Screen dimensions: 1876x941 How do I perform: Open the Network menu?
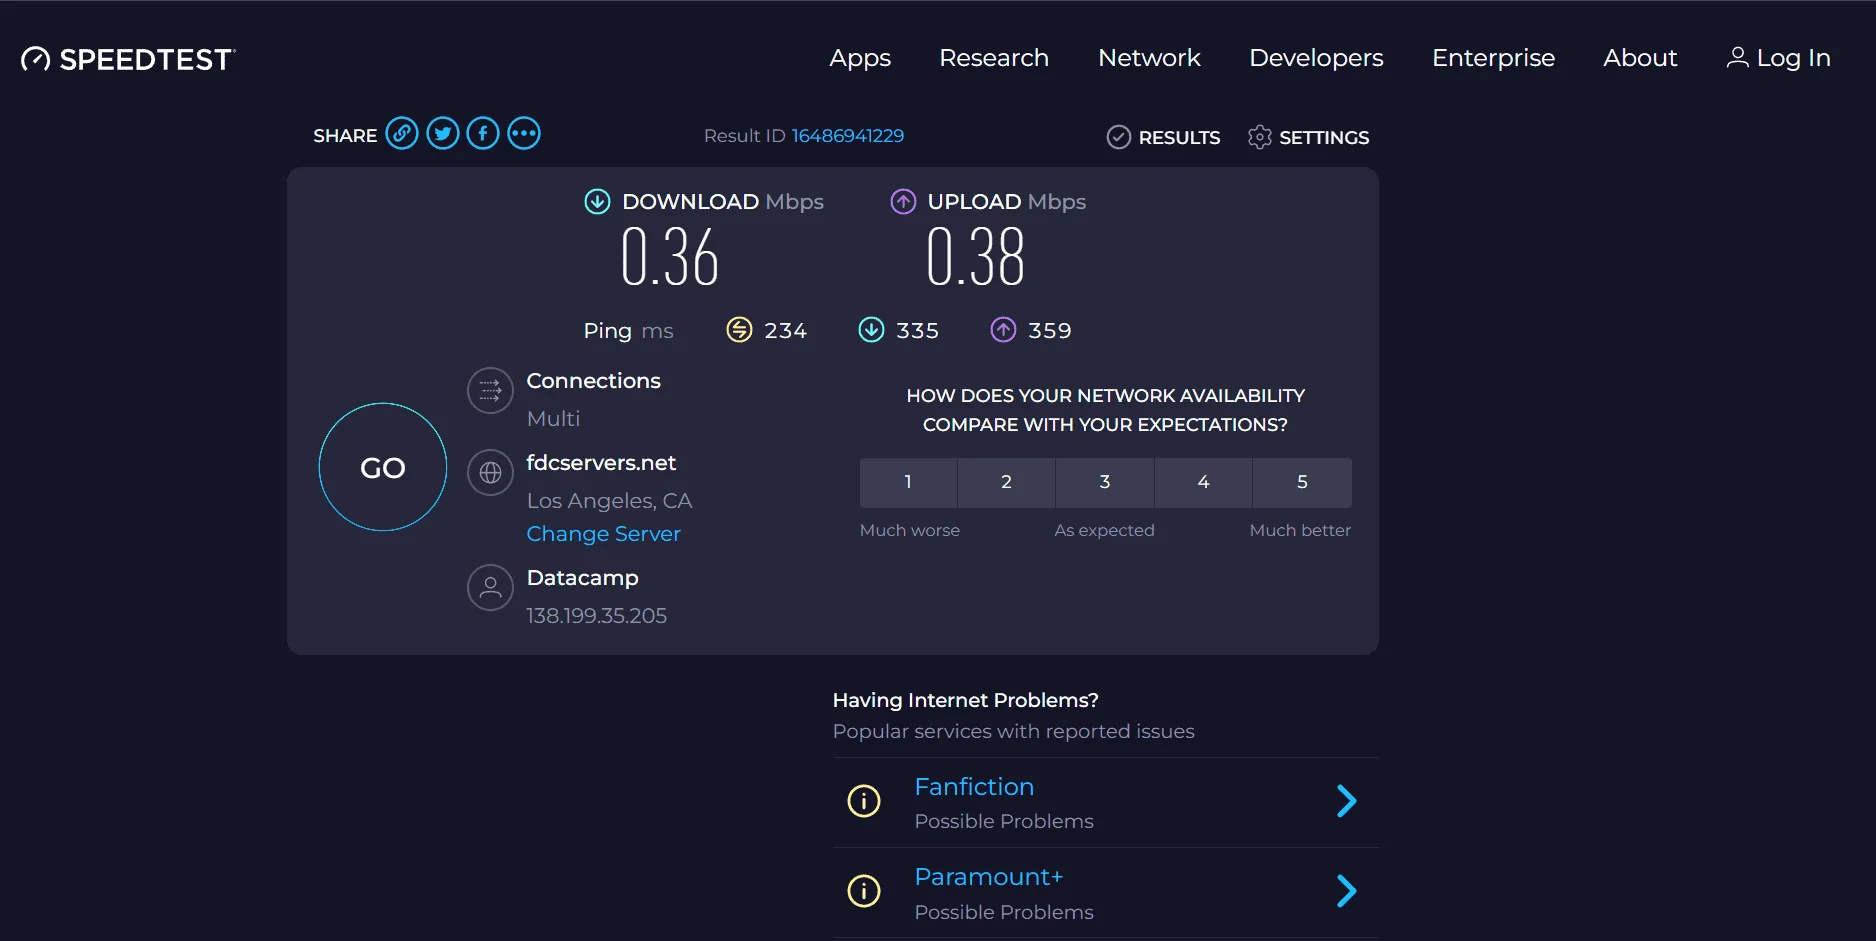pyautogui.click(x=1149, y=58)
